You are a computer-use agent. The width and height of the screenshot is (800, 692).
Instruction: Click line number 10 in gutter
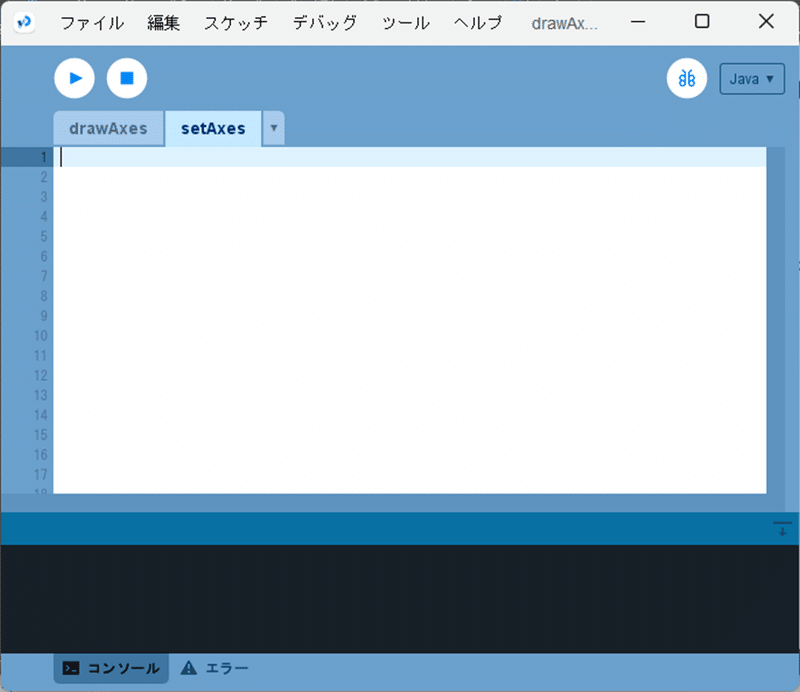tap(41, 336)
